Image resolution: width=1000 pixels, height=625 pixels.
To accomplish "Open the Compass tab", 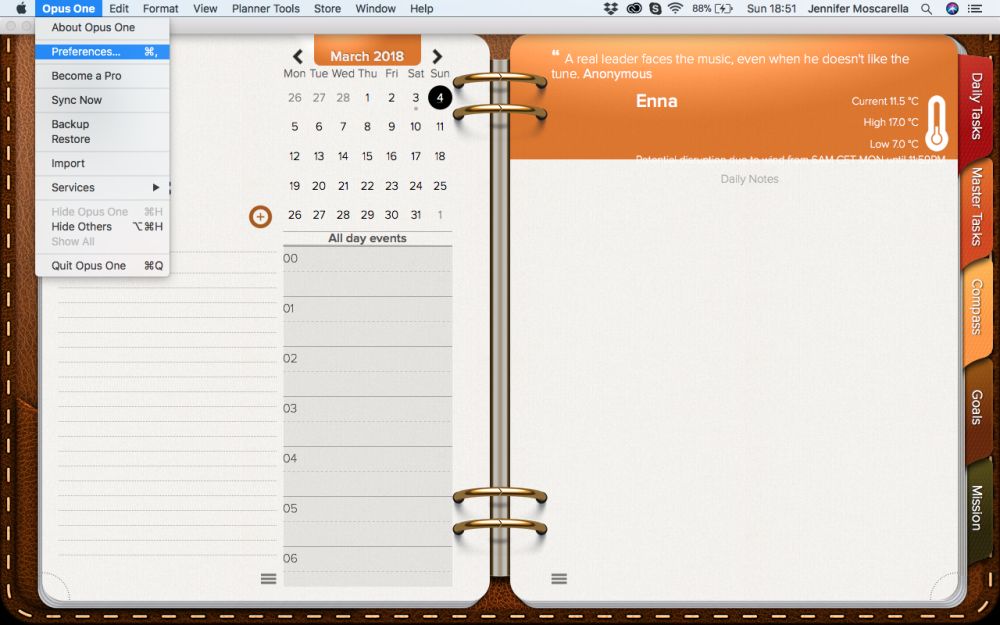I will pos(976,307).
